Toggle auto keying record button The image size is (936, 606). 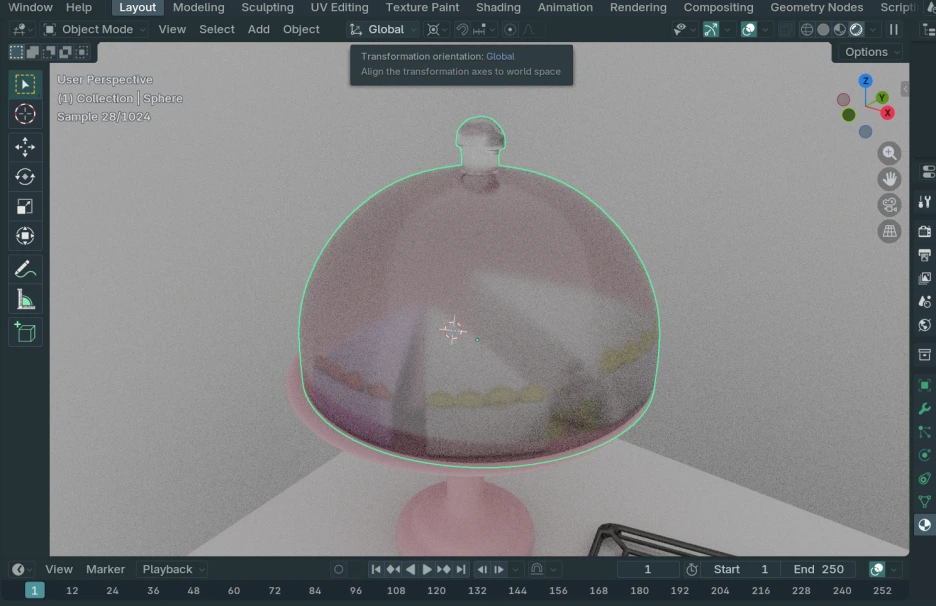pos(338,569)
